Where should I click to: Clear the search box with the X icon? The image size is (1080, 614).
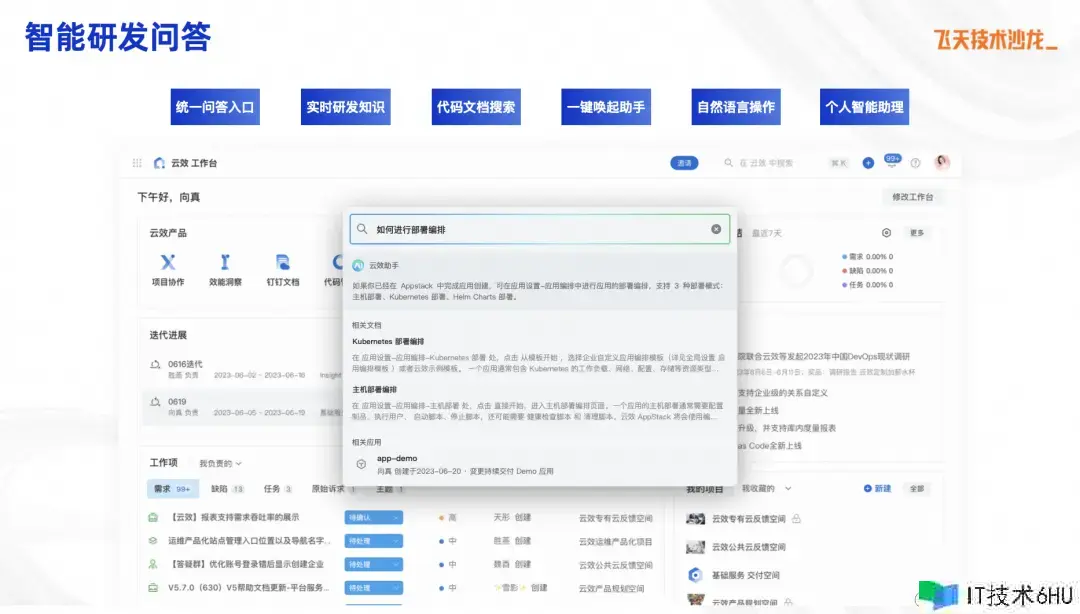(x=716, y=229)
